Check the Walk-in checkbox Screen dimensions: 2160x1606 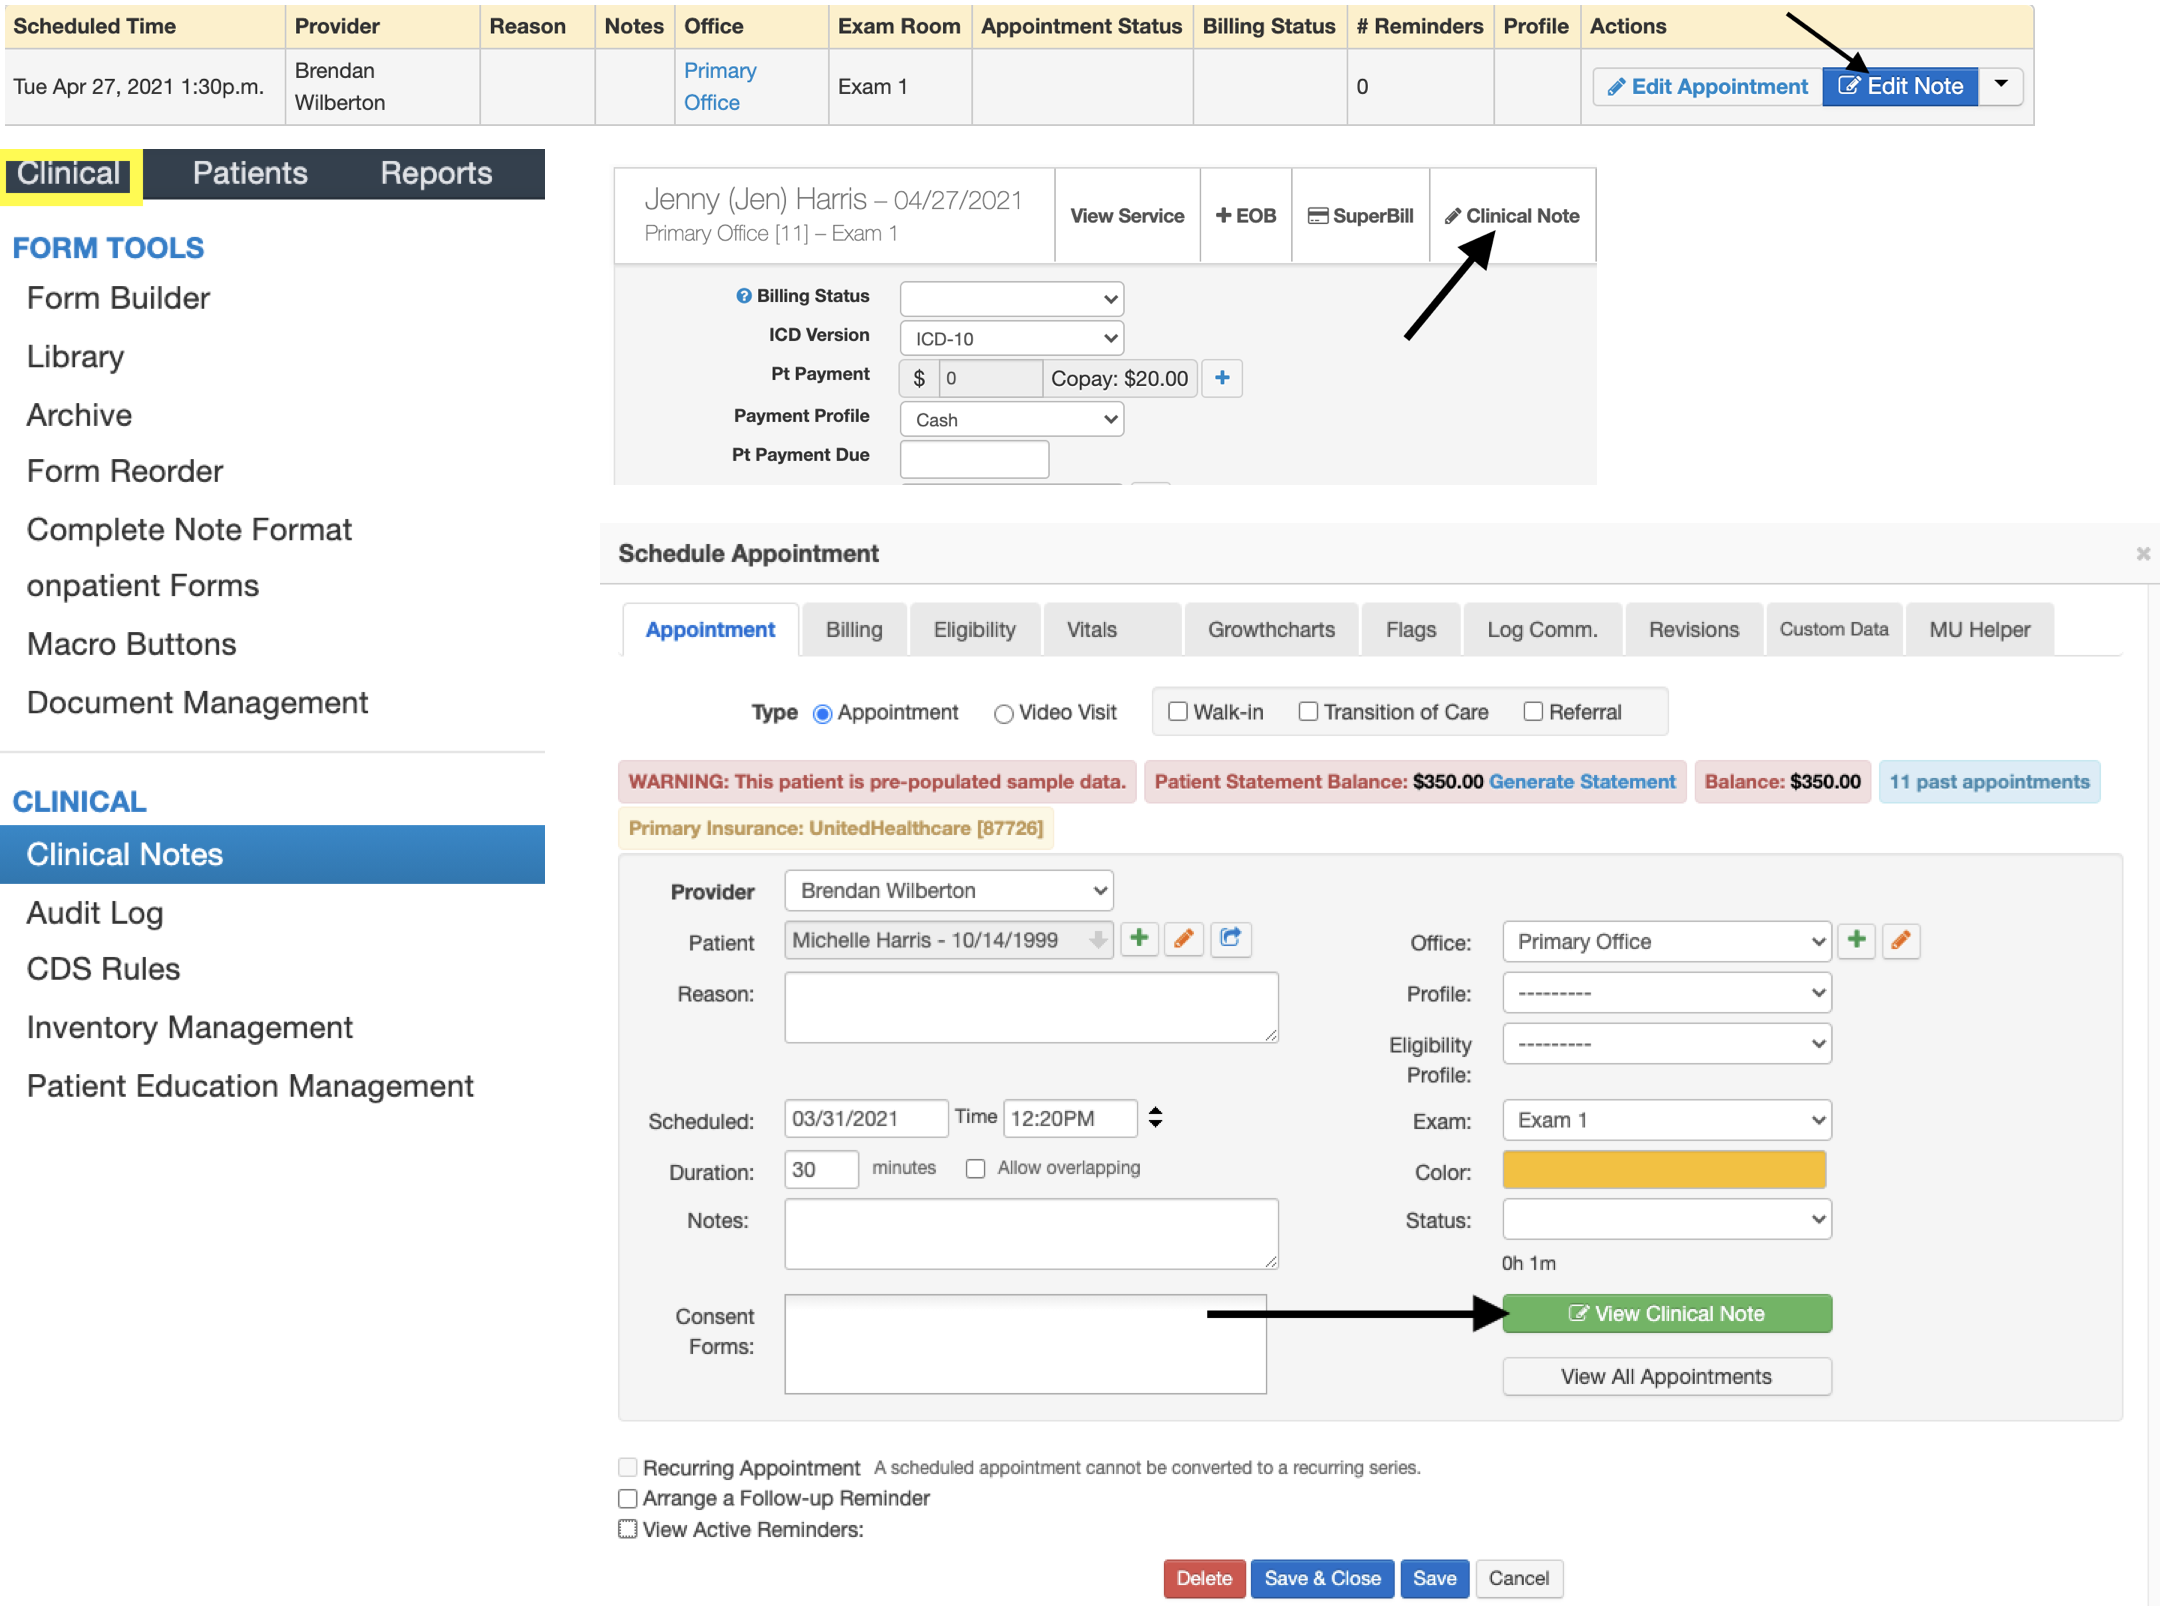(1178, 712)
